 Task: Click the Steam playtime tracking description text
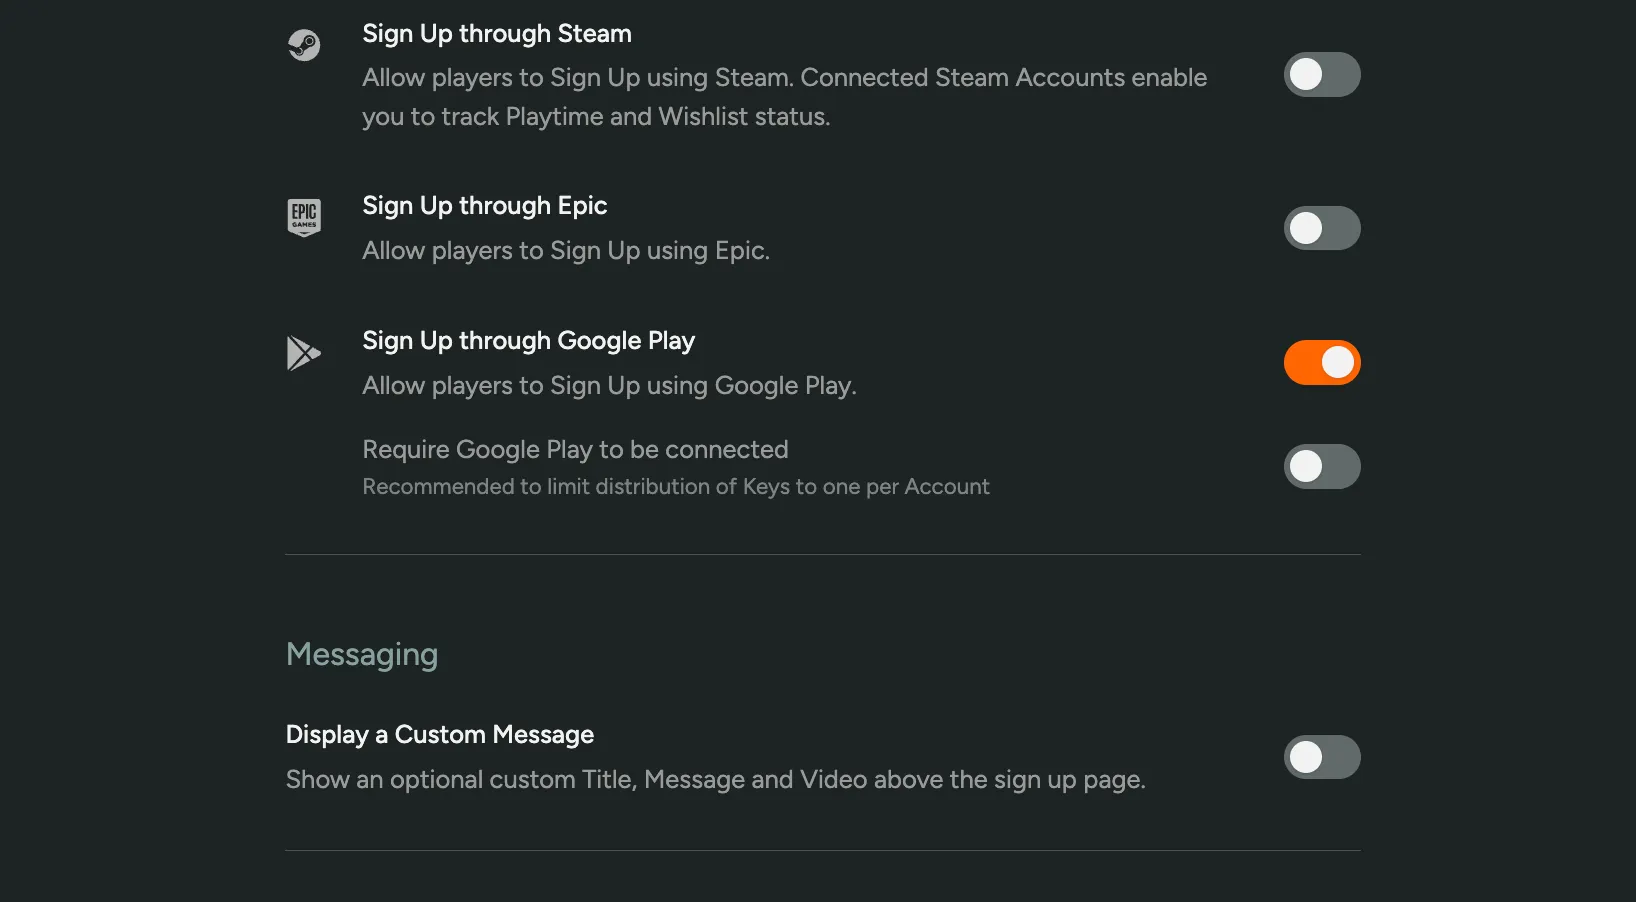coord(785,96)
